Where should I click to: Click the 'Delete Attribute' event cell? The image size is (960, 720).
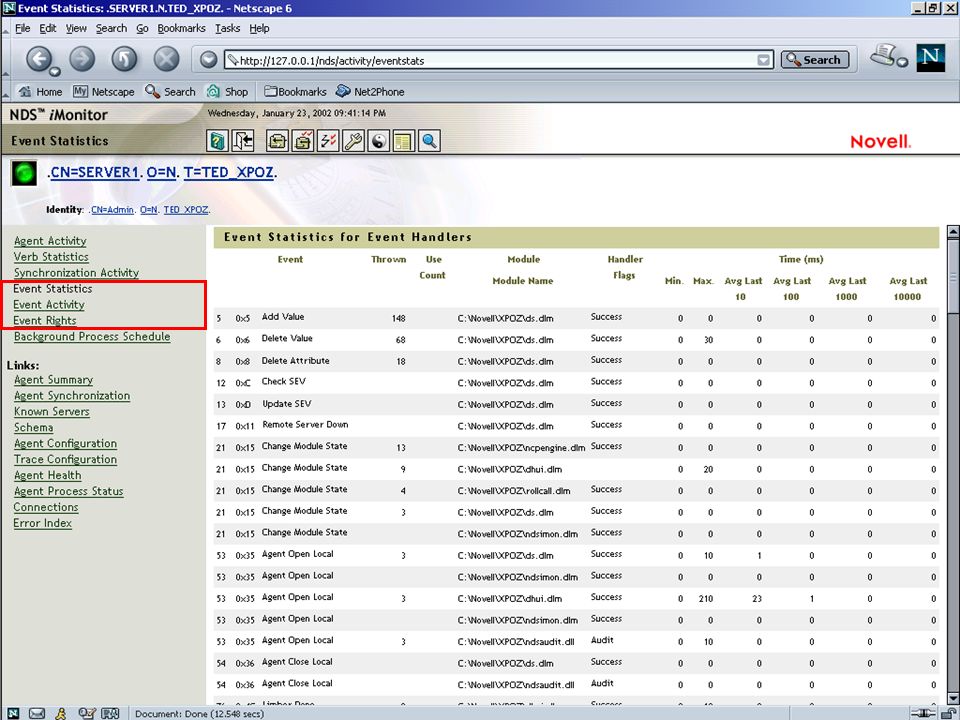point(296,361)
